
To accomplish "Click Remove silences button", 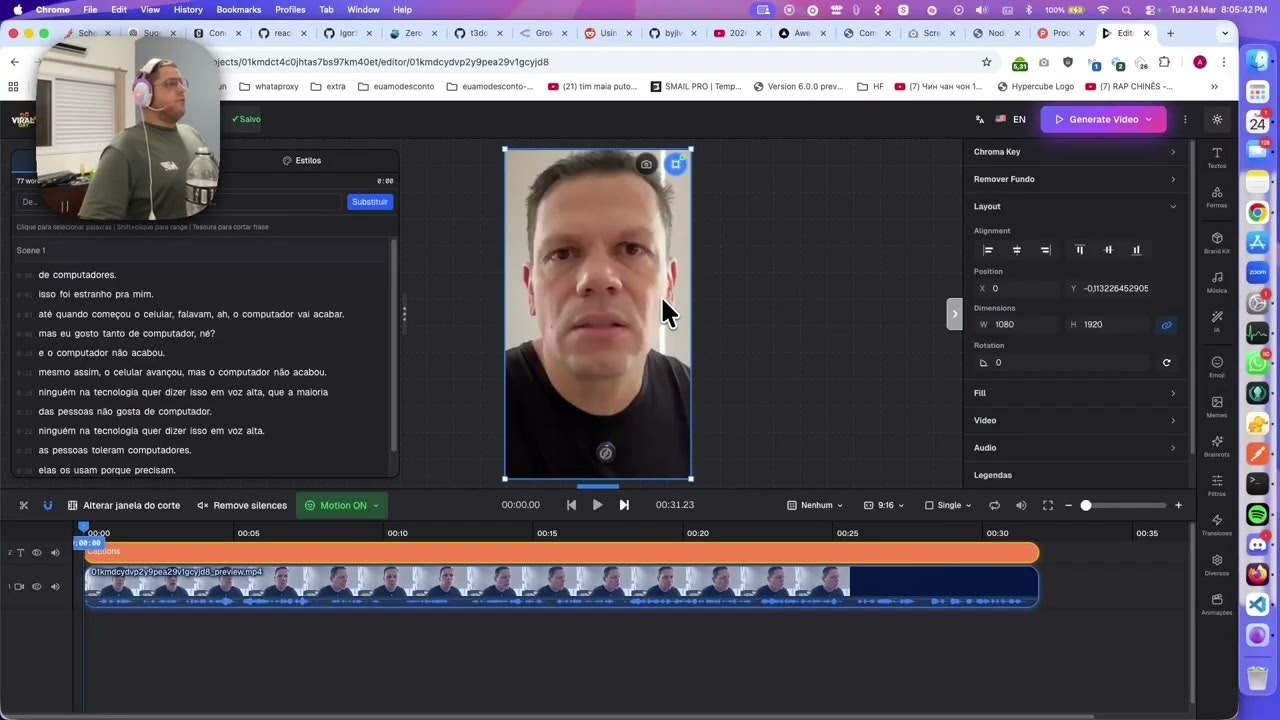I will point(242,505).
